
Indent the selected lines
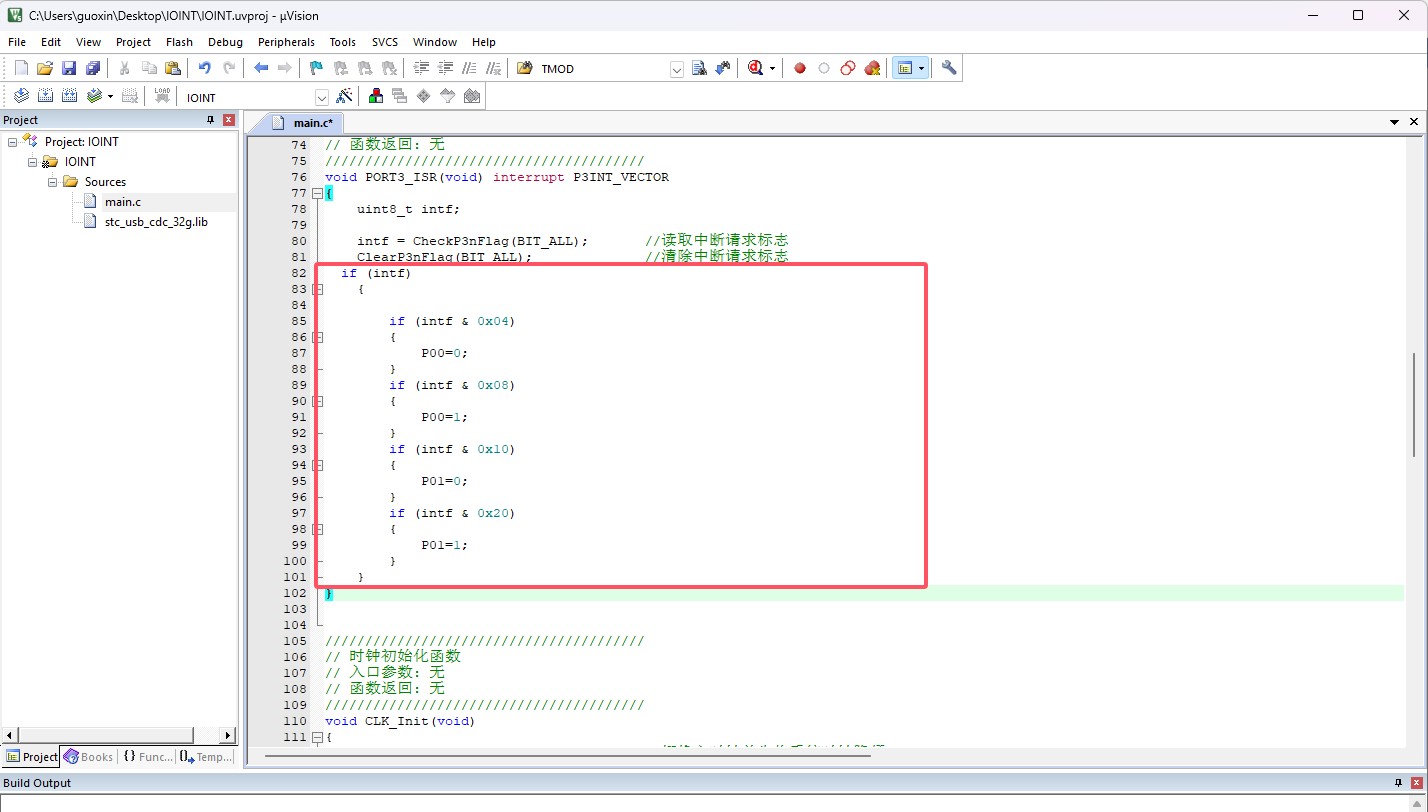tap(421, 68)
